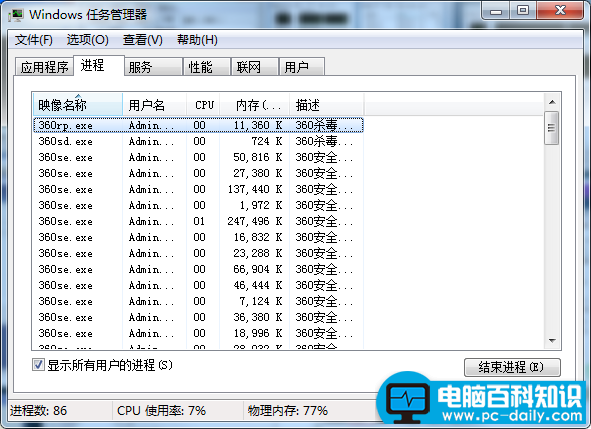This screenshot has width=591, height=429.
Task: Select the 360rp.exe process row
Action: [x=198, y=125]
